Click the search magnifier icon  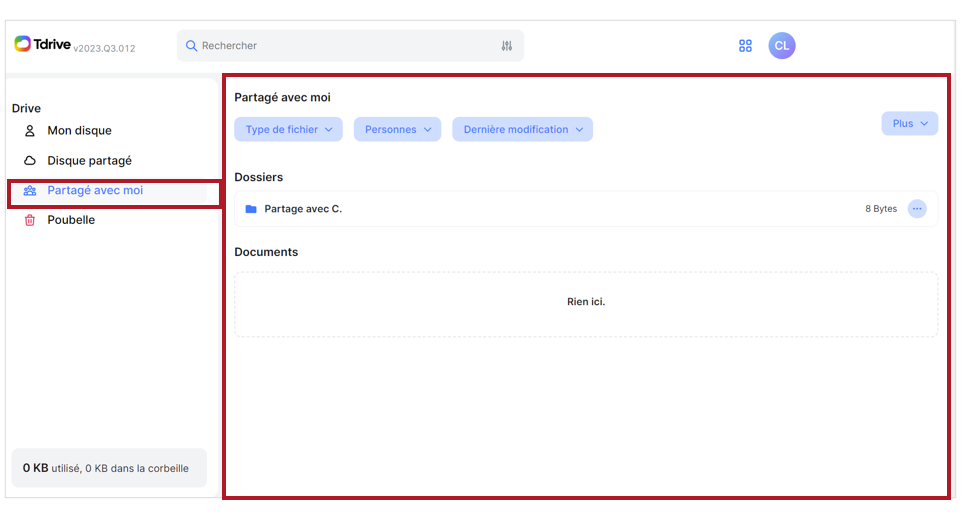pyautogui.click(x=191, y=46)
